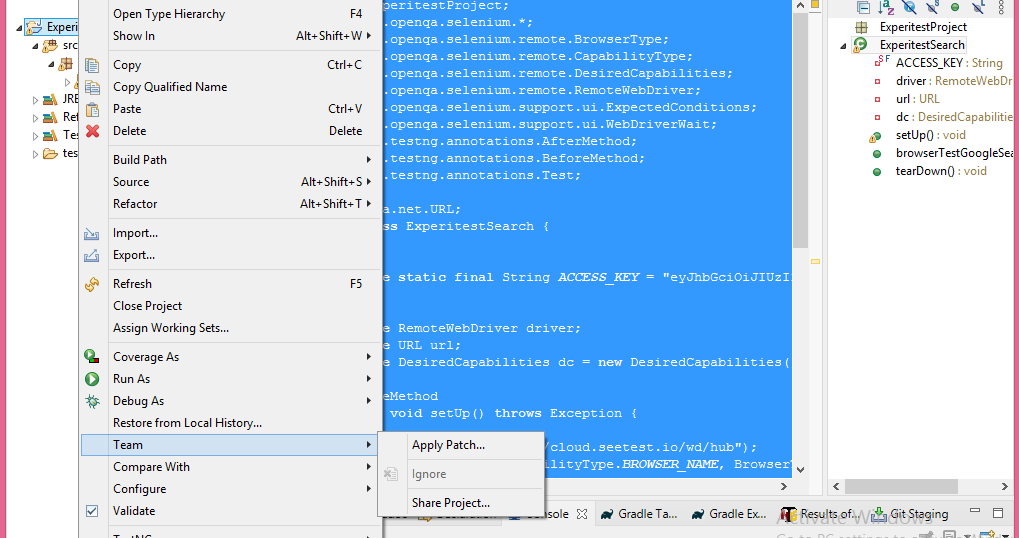Click the Paste clipboard icon
The height and width of the screenshot is (538, 1019).
[x=92, y=110]
